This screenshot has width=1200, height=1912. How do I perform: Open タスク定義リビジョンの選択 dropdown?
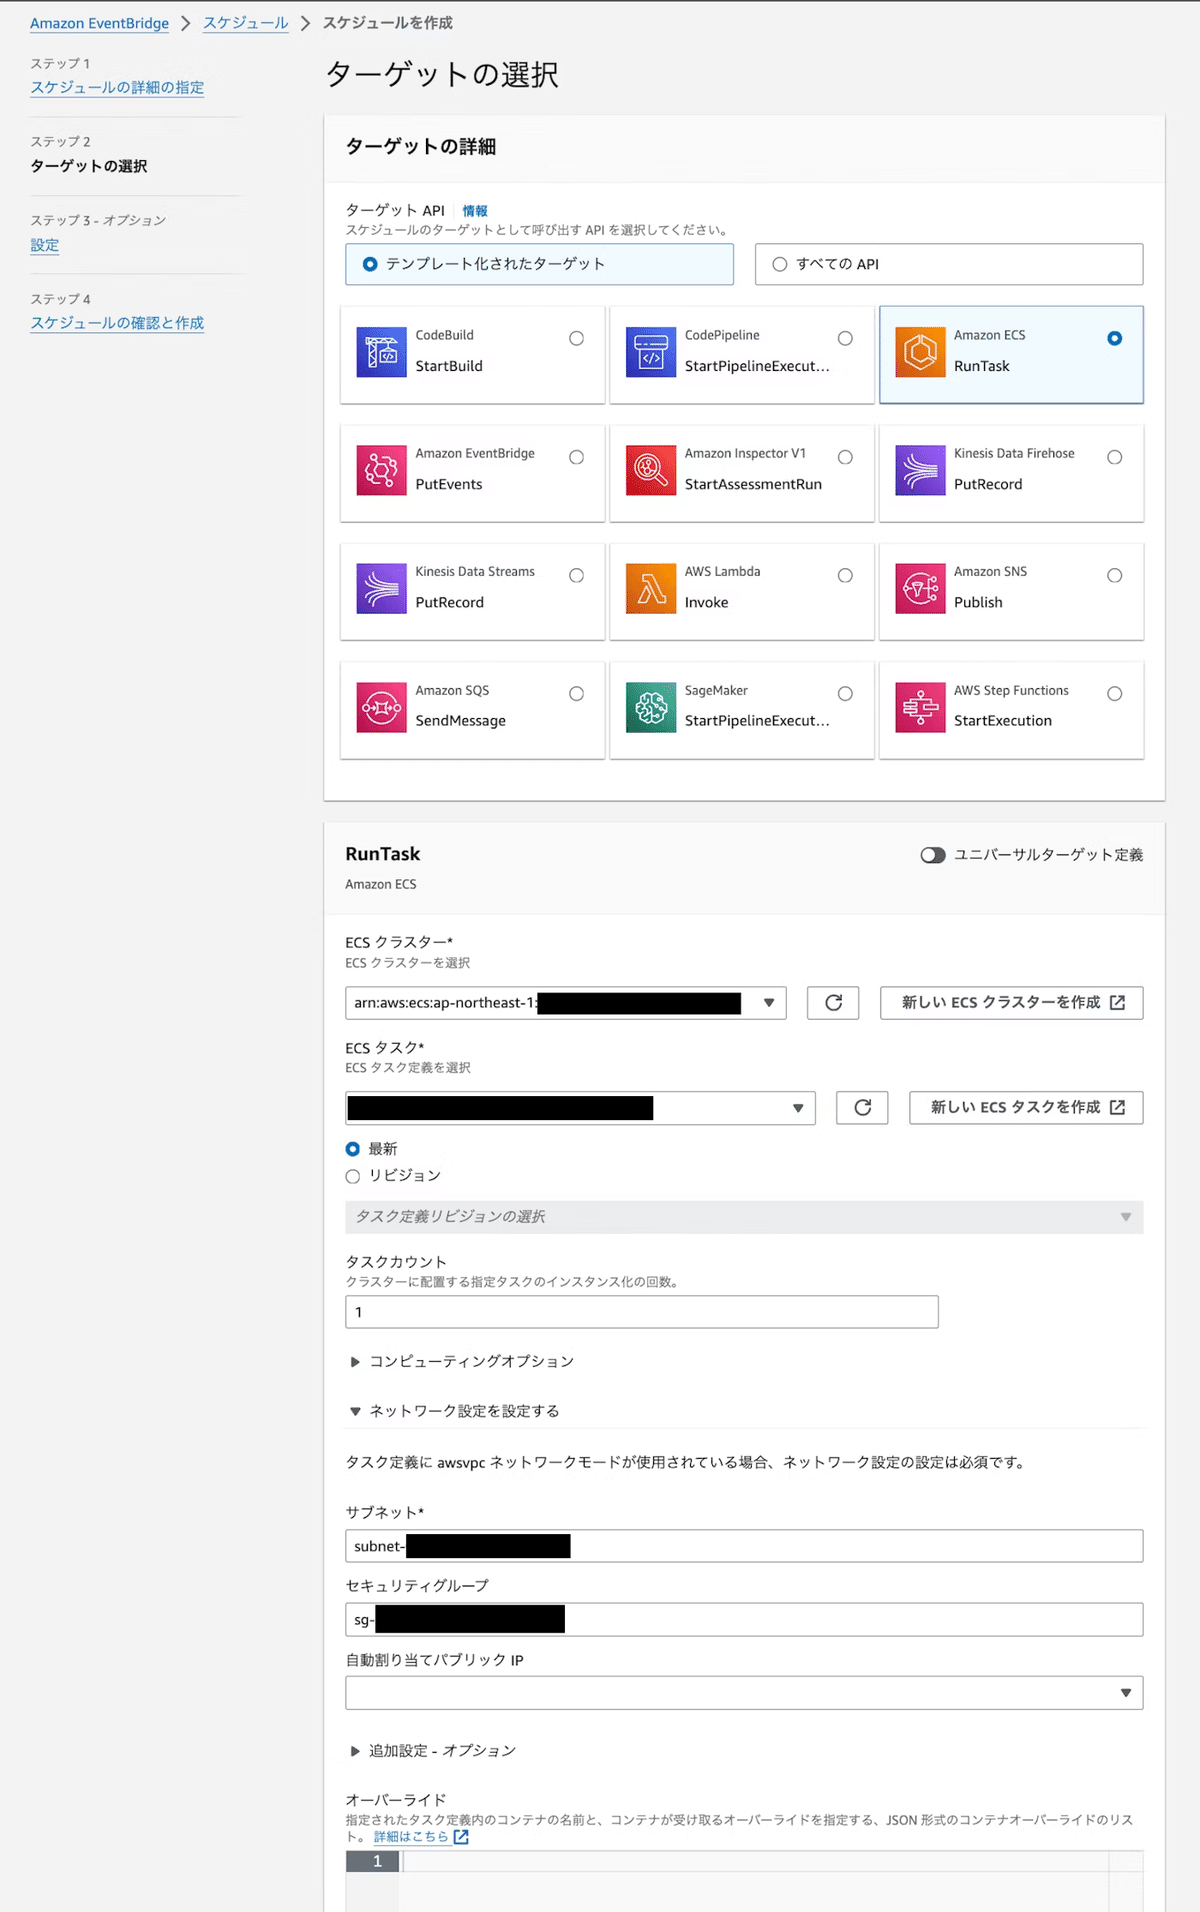744,1217
